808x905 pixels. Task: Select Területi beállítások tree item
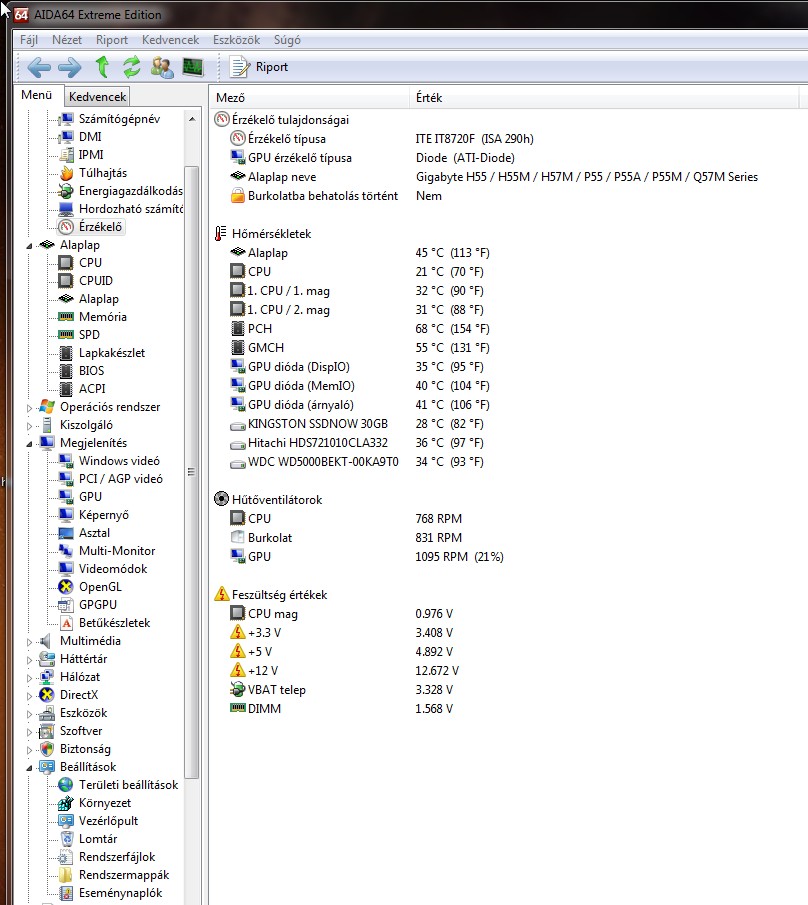pyautogui.click(x=128, y=785)
